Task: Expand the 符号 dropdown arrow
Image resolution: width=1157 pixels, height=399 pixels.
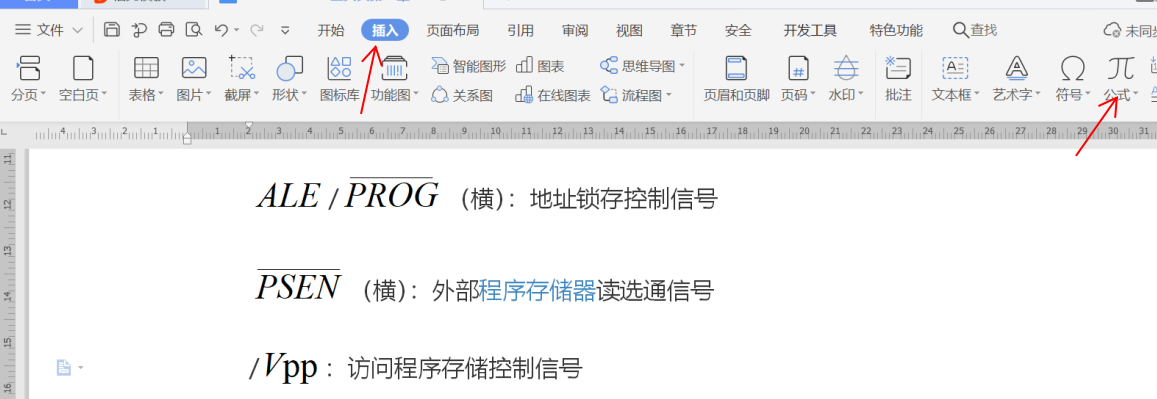Action: pyautogui.click(x=1088, y=94)
